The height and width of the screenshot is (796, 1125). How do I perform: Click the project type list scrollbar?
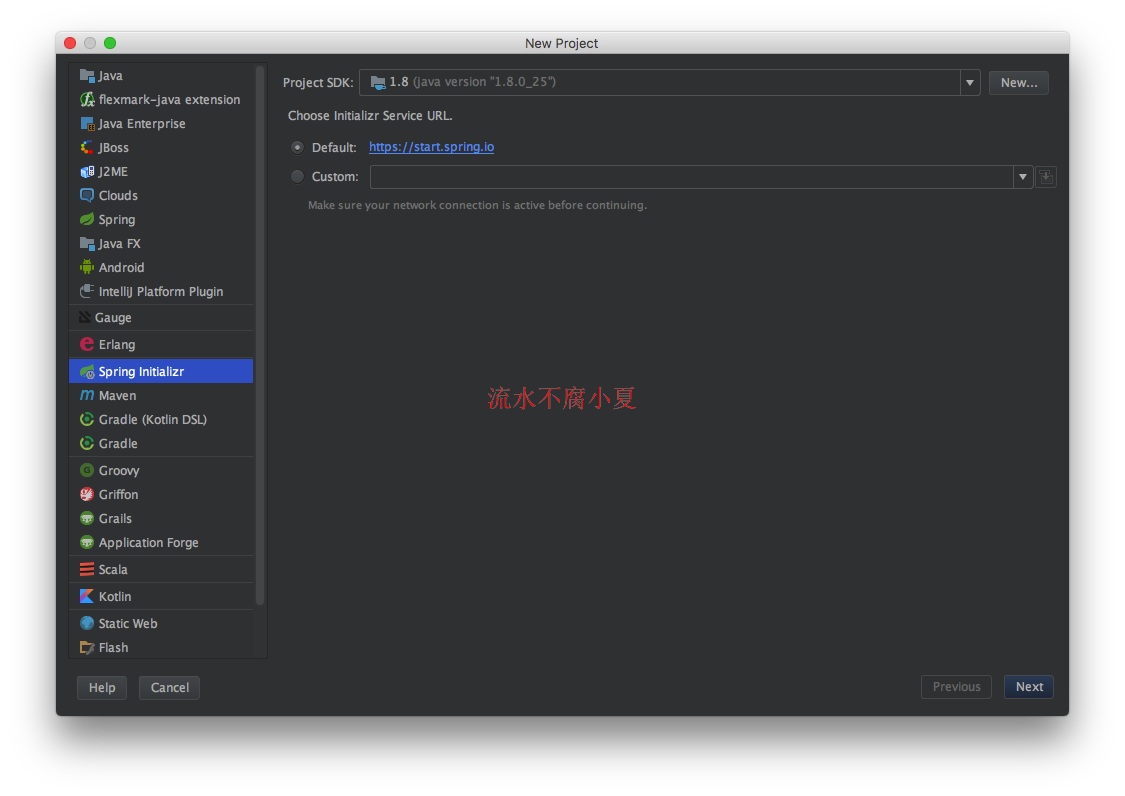[x=260, y=336]
